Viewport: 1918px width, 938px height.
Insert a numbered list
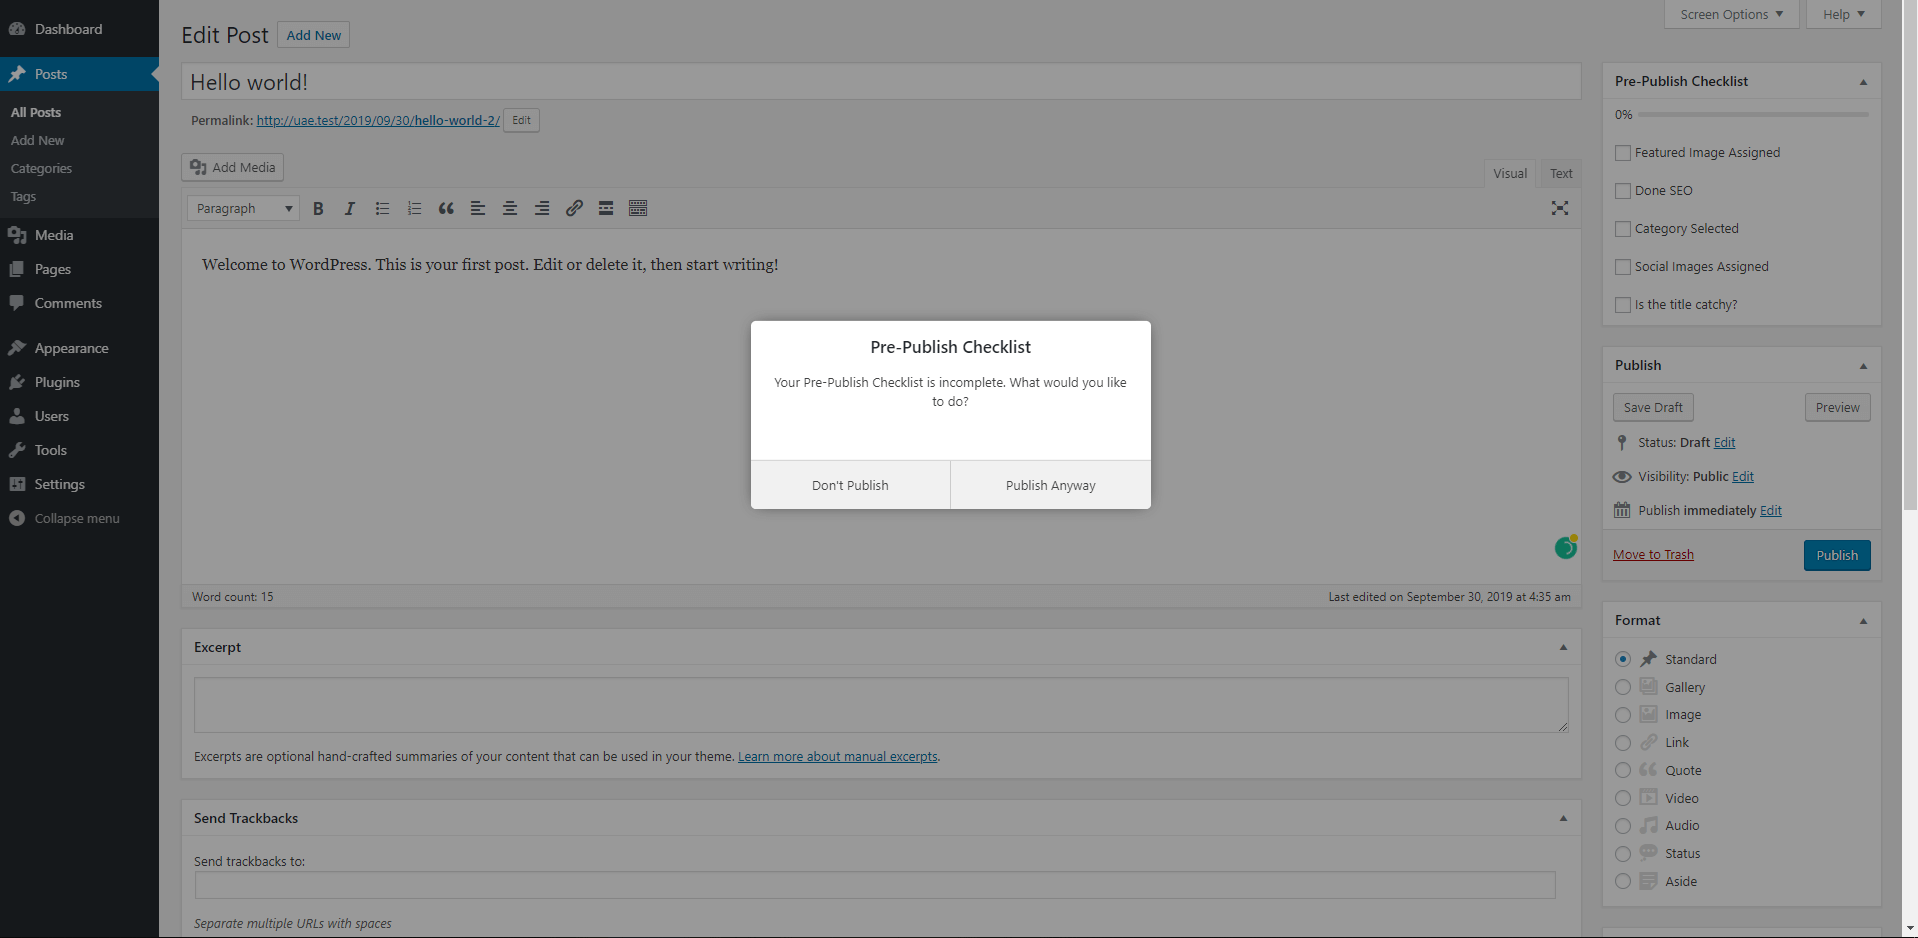pyautogui.click(x=414, y=208)
